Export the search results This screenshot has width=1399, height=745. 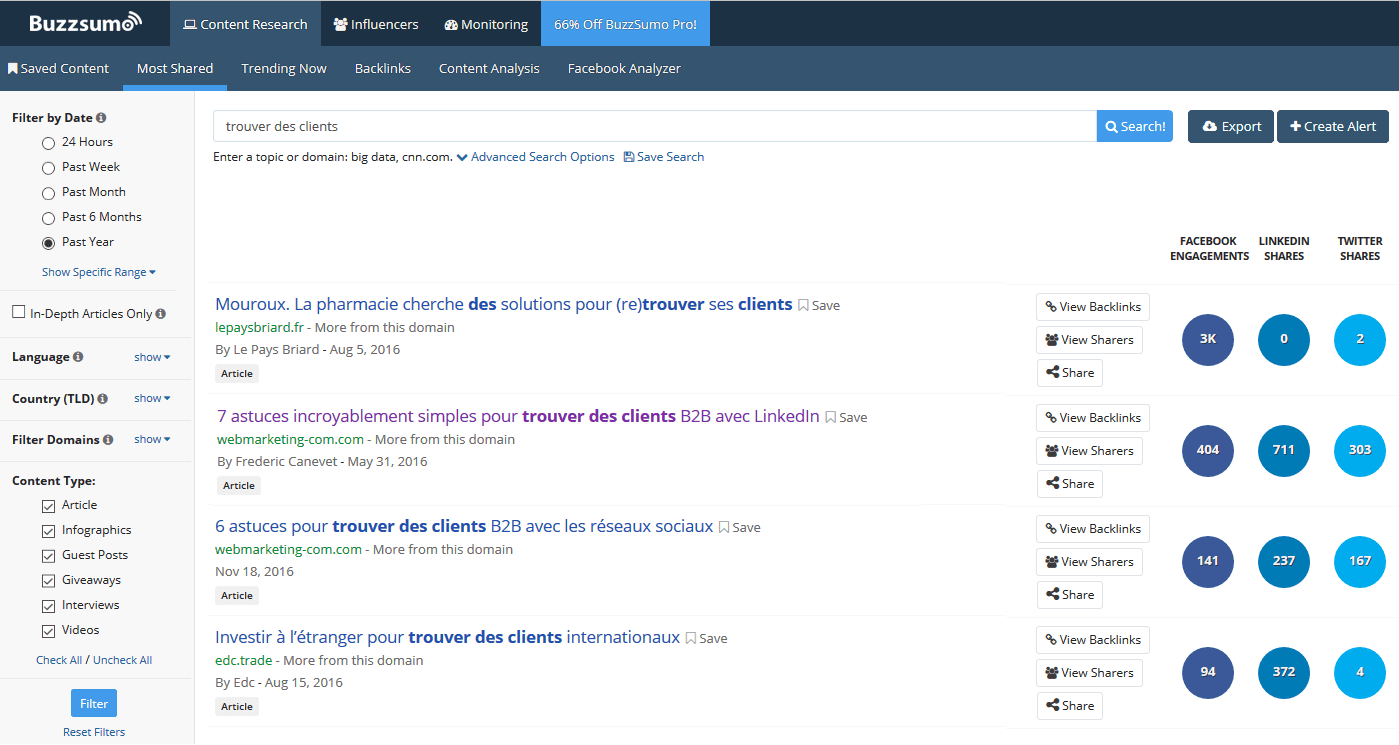pos(1231,126)
